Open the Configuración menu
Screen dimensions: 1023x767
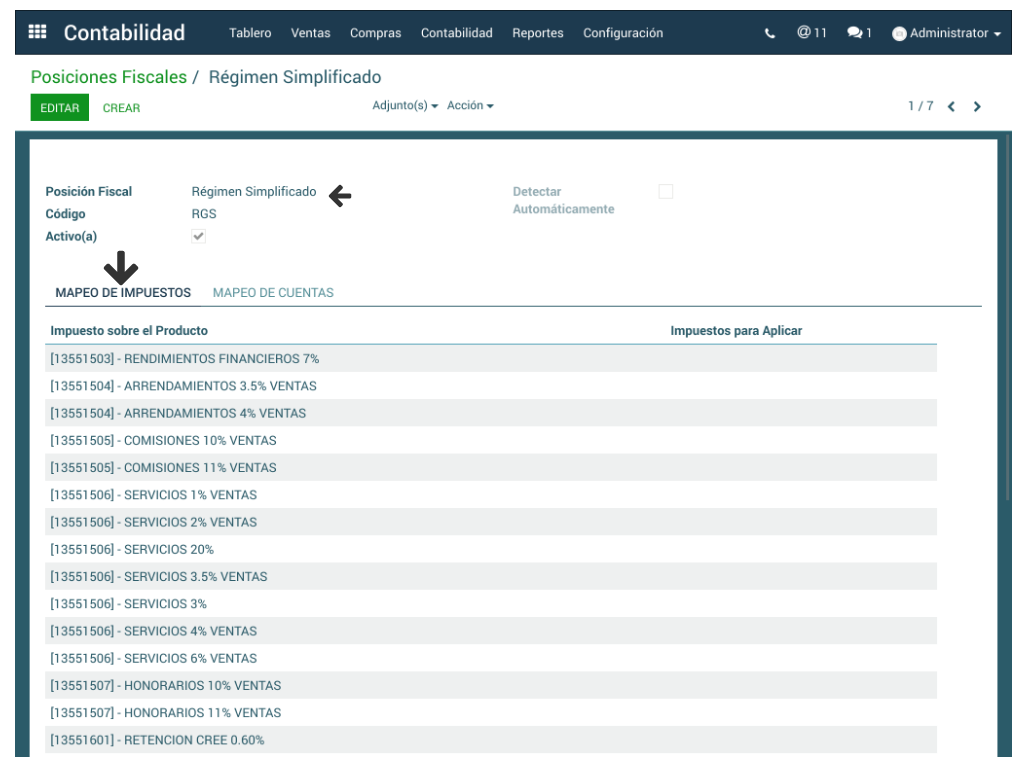coord(622,33)
